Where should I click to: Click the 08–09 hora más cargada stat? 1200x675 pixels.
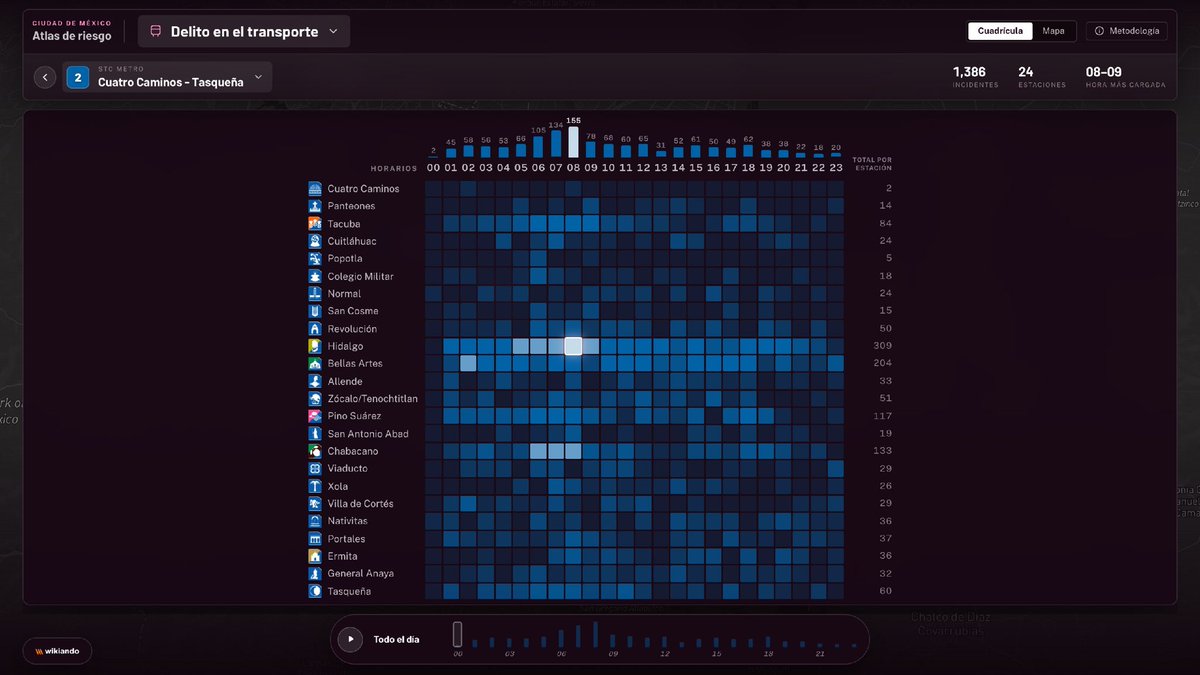(x=1125, y=77)
